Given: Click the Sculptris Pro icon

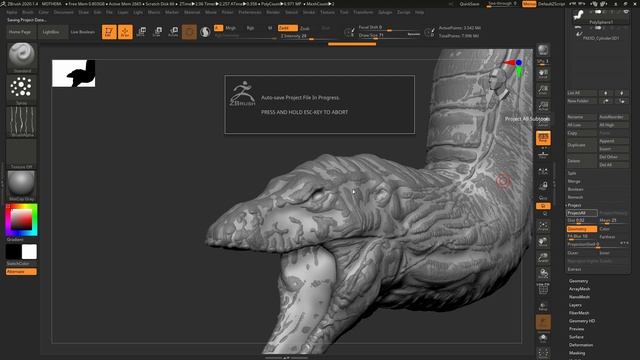Looking at the screenshot, I should 205,32.
